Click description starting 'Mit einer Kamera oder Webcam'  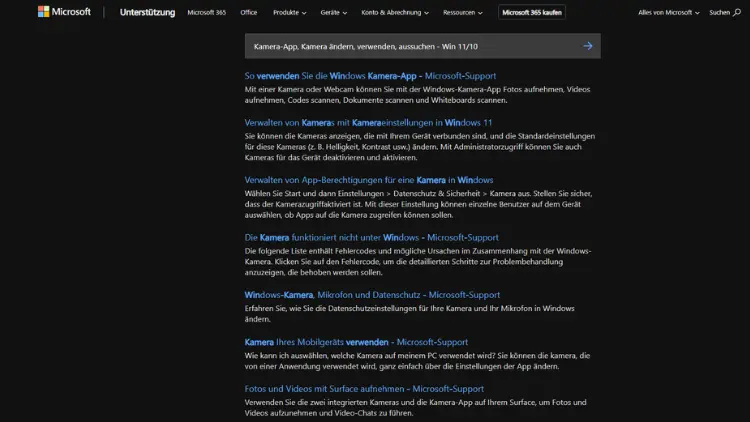(417, 95)
